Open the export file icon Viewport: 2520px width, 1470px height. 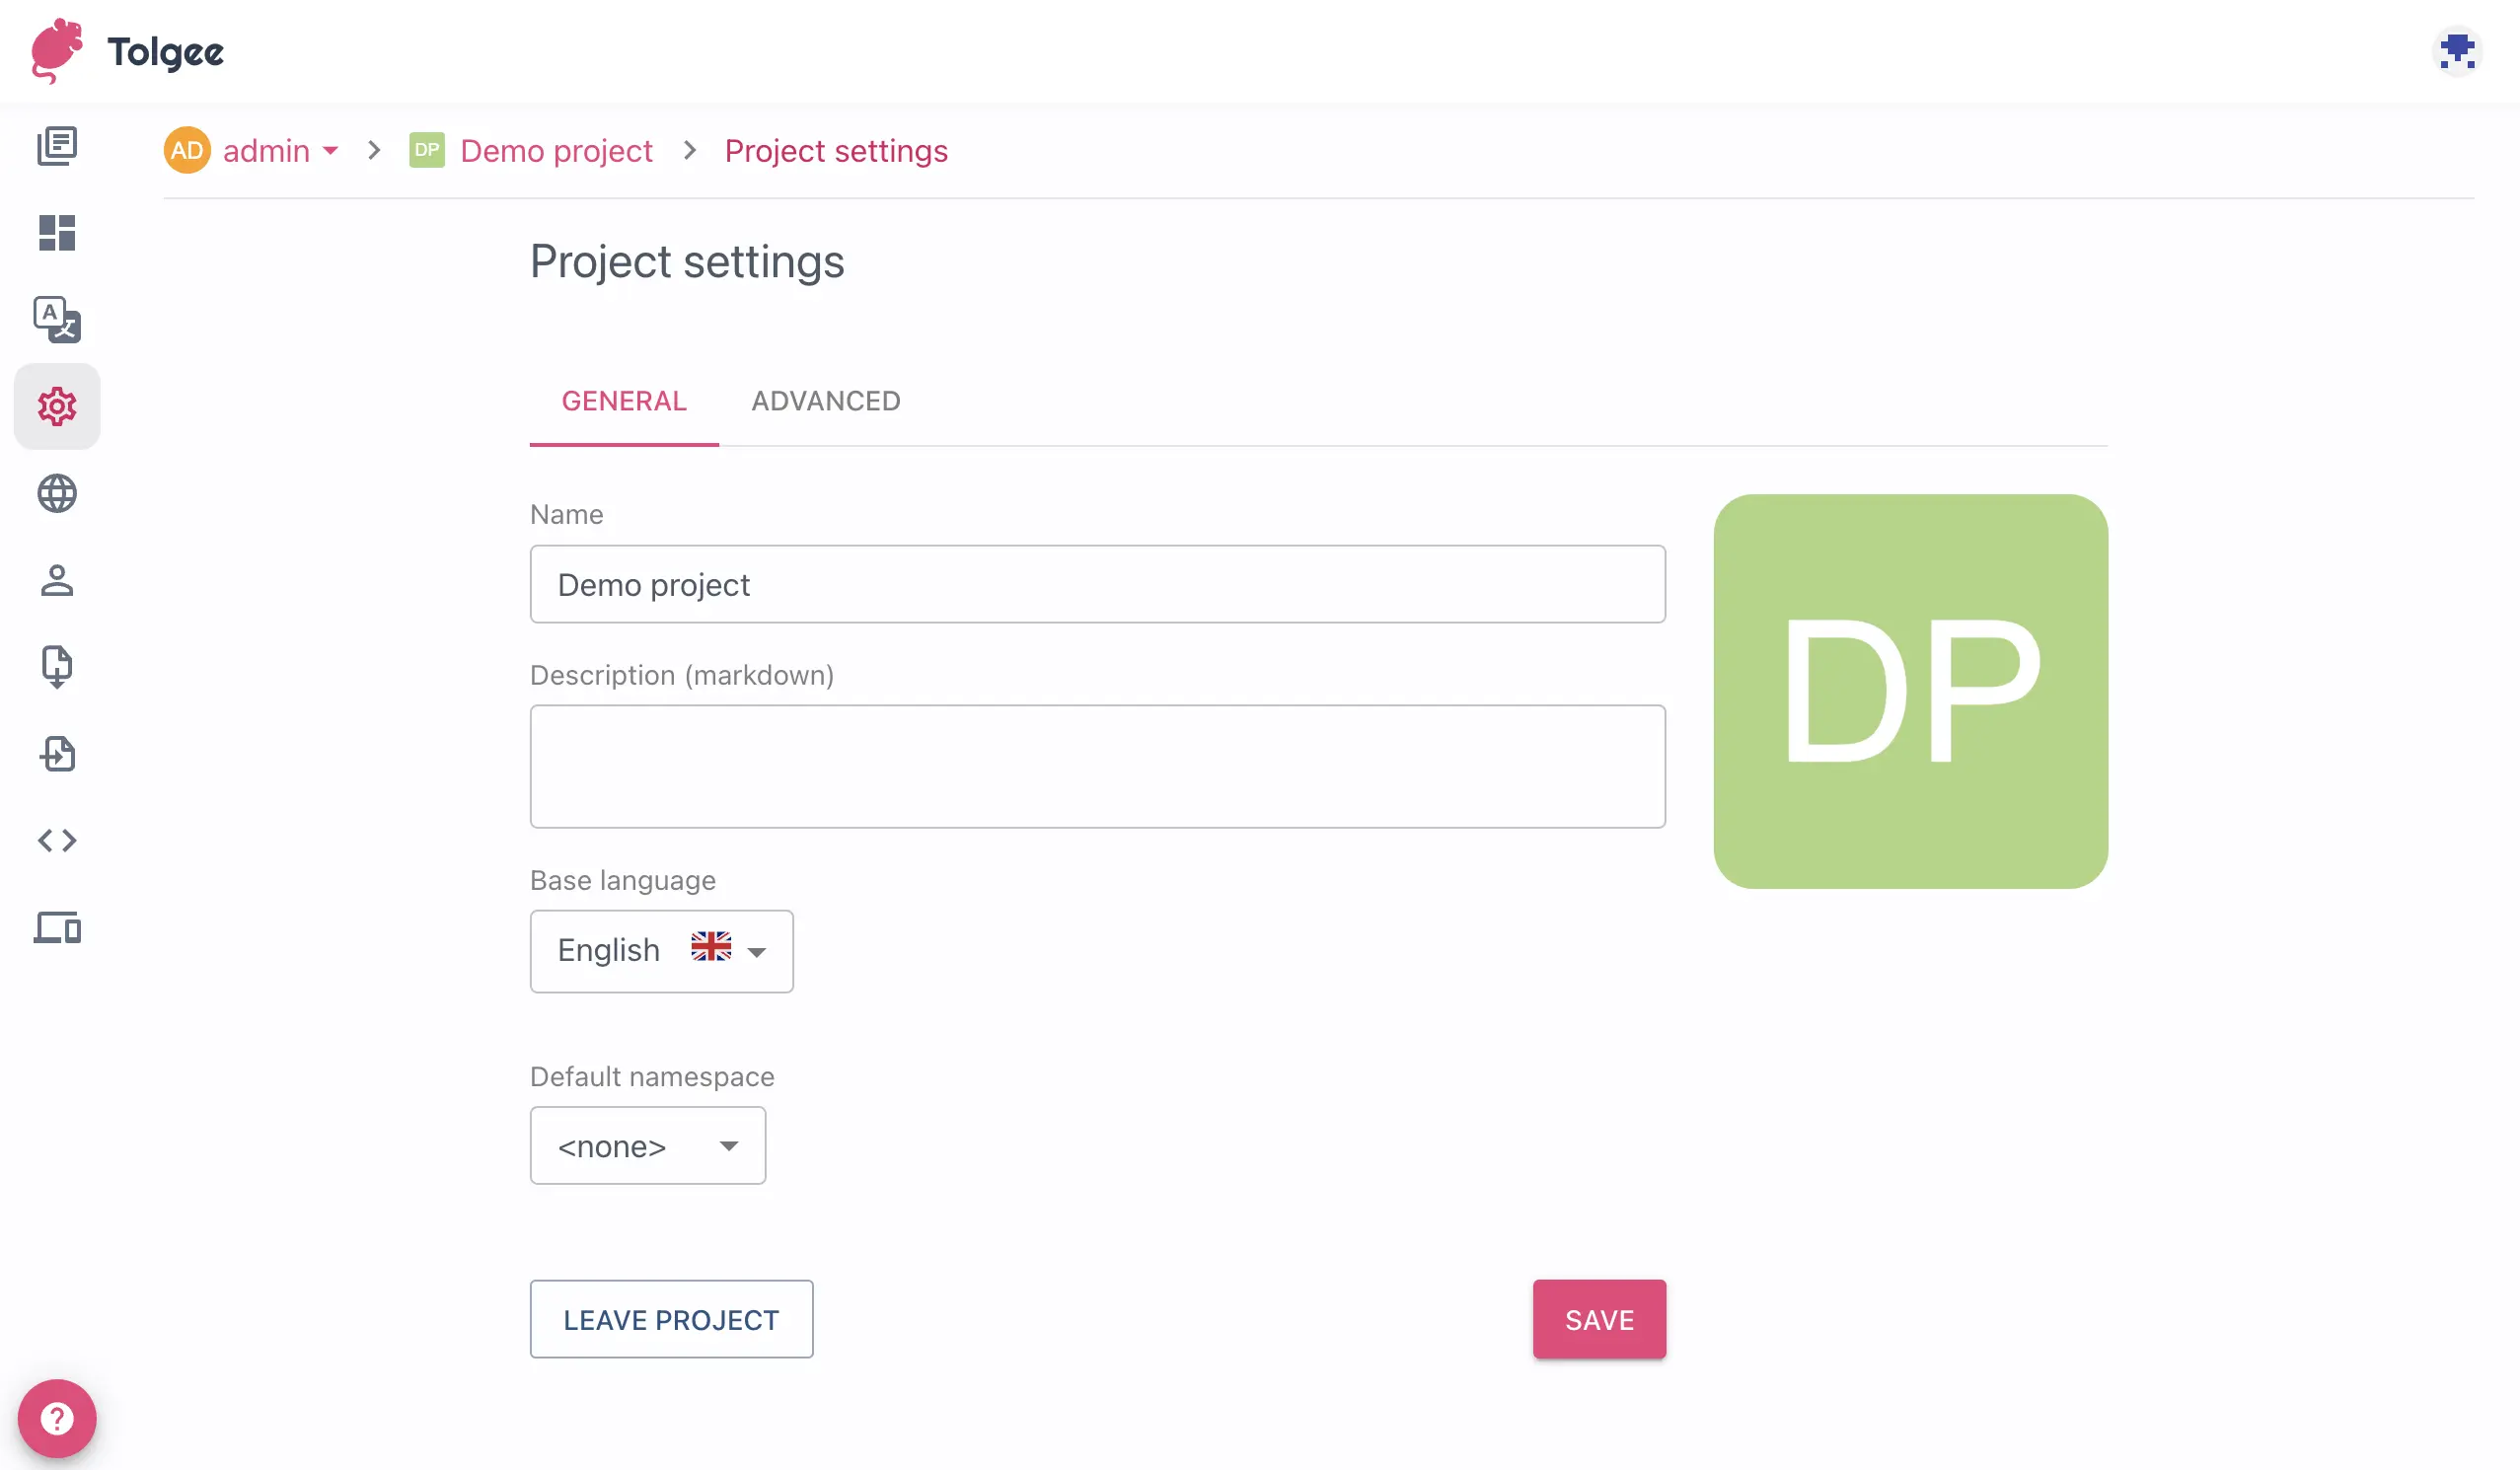coord(57,754)
